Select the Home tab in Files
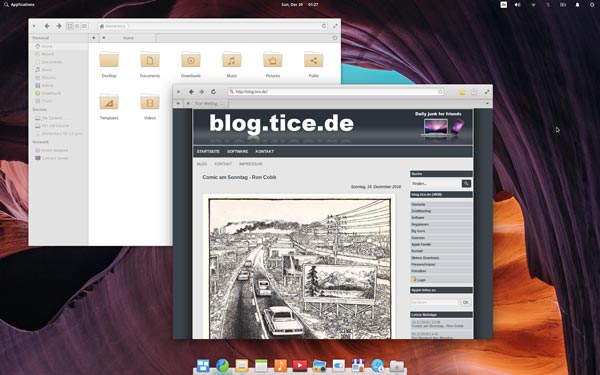The height and width of the screenshot is (375, 600). coord(128,38)
